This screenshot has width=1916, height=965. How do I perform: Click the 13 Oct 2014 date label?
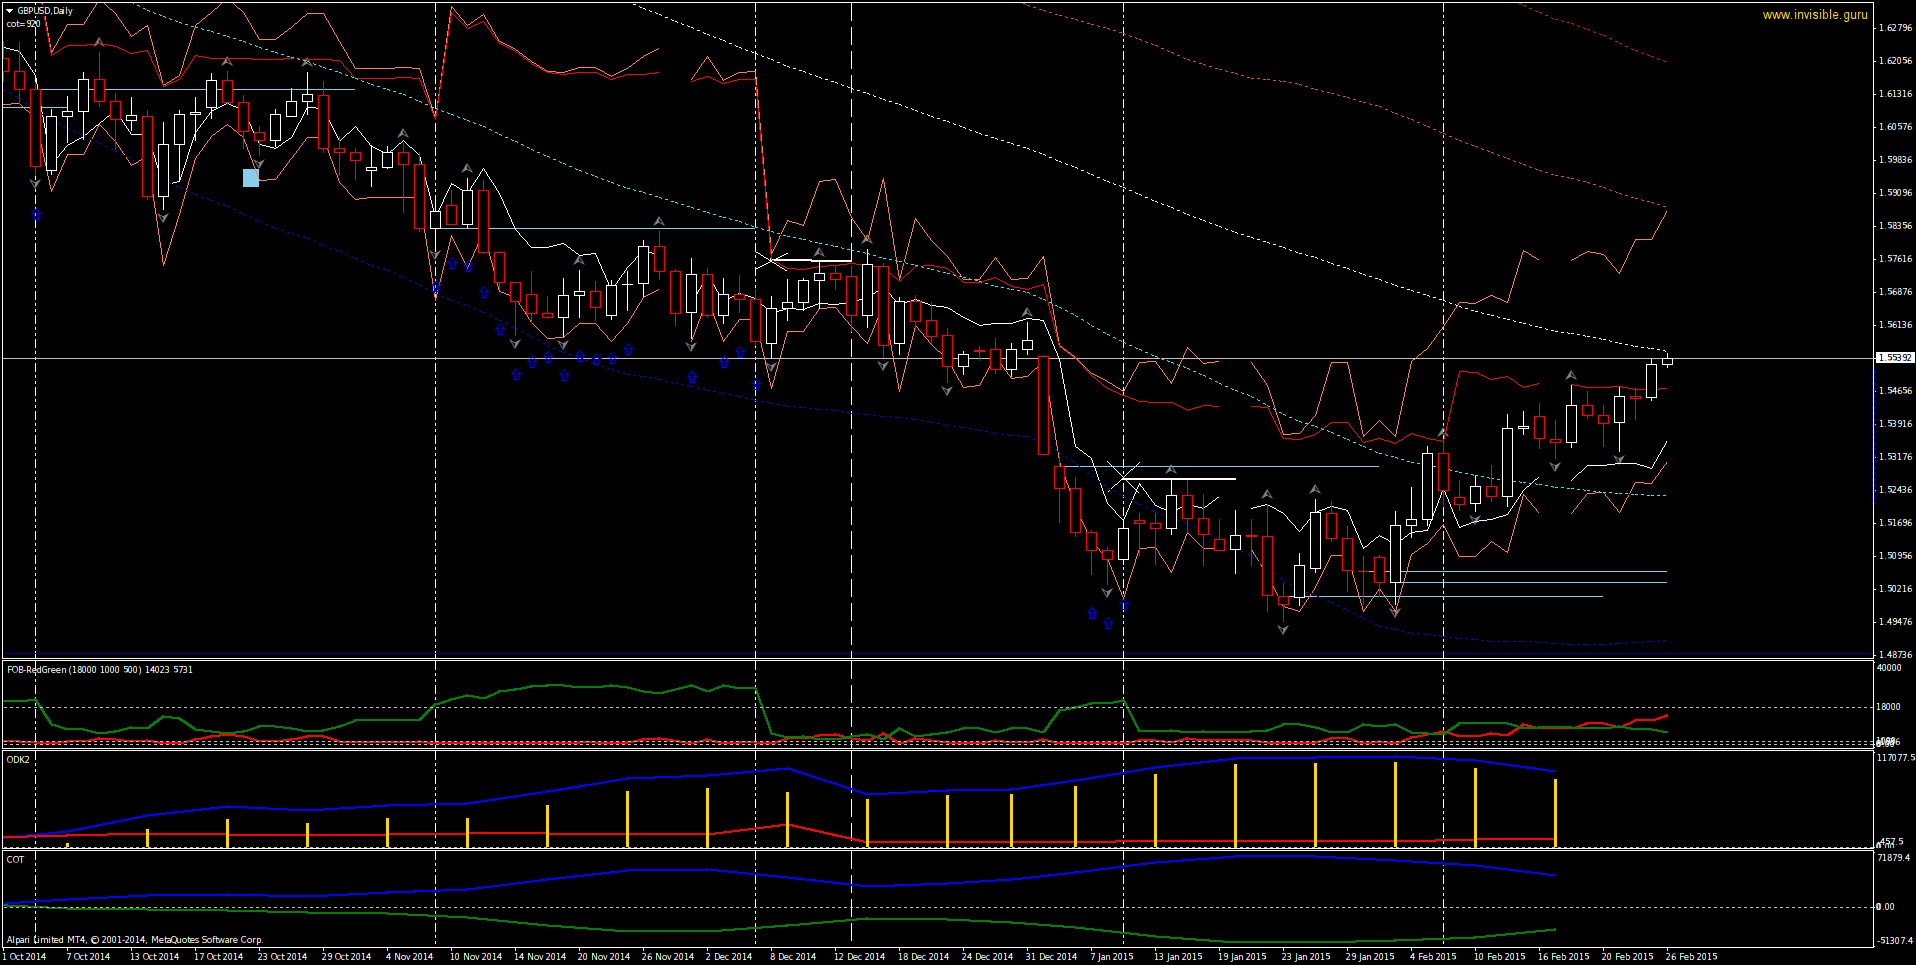click(155, 957)
